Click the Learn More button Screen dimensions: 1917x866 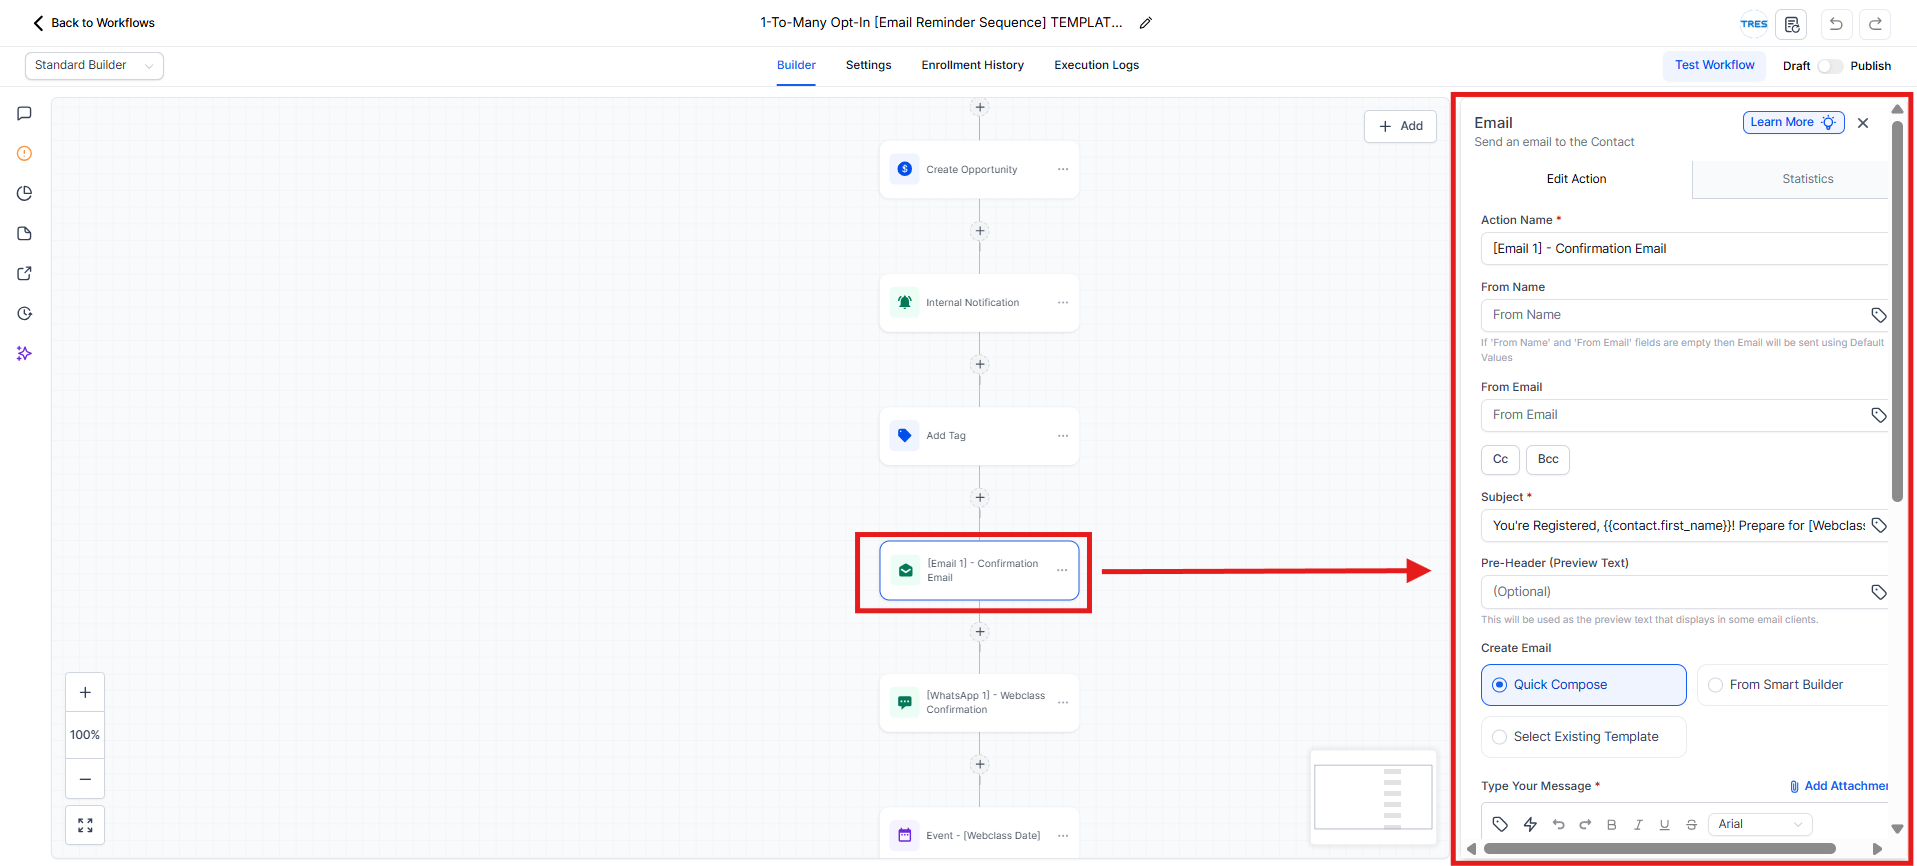point(1793,122)
